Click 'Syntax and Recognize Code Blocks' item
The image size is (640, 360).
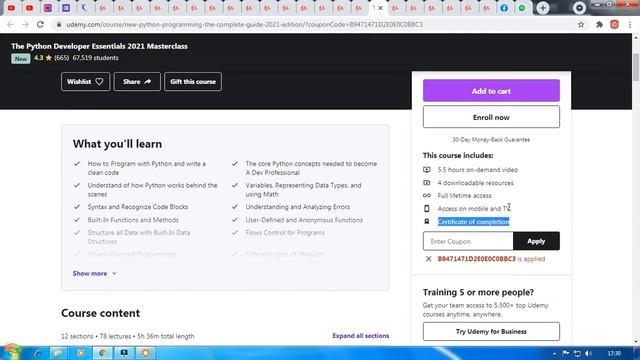138,207
